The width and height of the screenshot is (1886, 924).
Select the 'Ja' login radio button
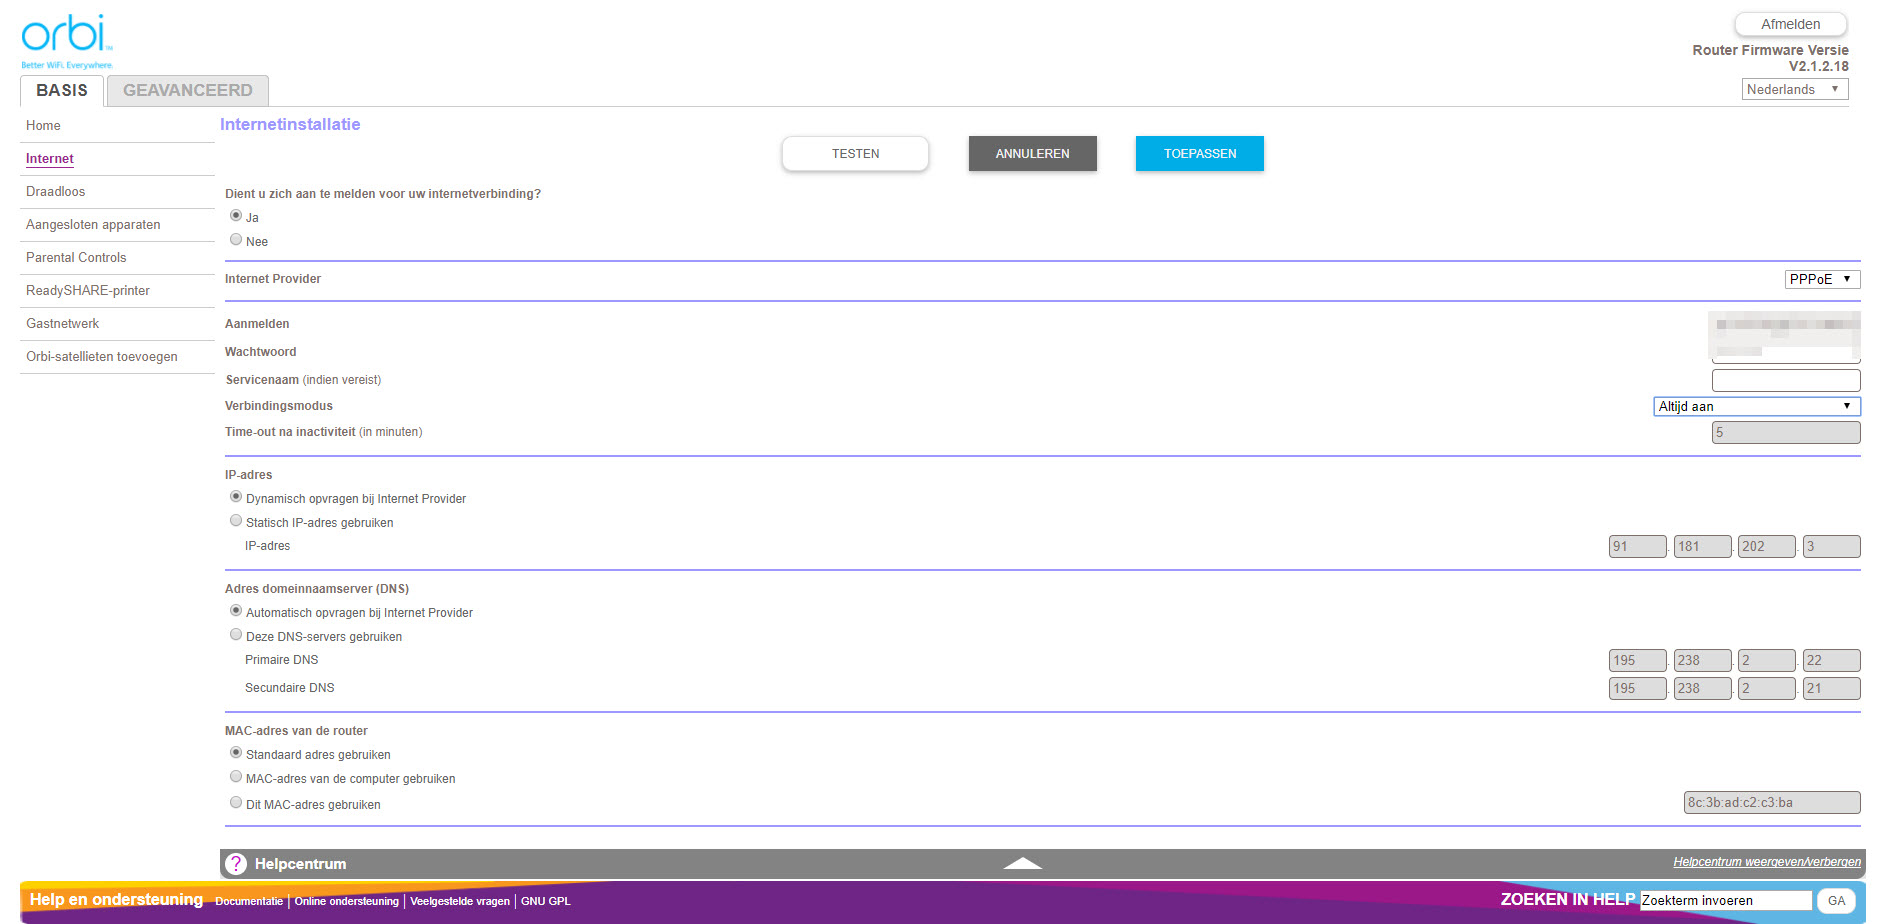236,216
